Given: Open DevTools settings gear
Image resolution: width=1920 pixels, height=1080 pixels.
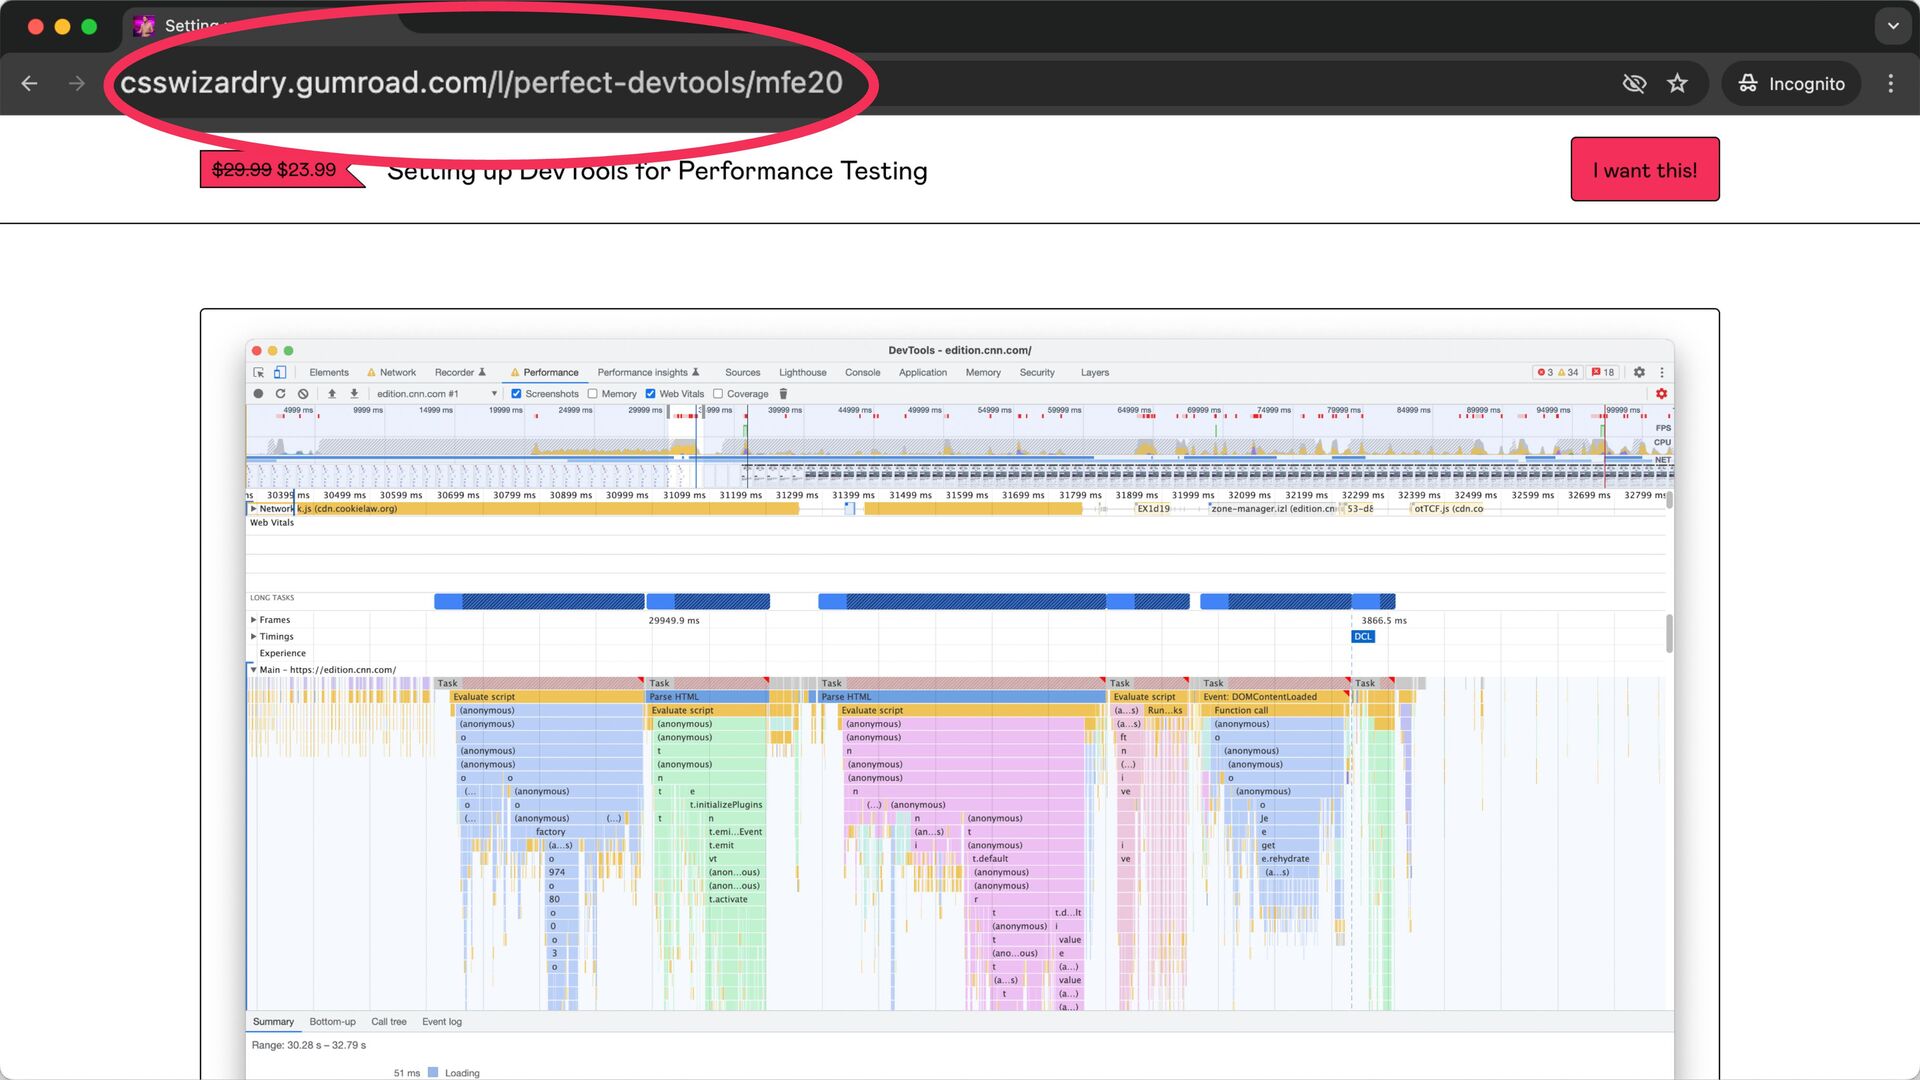Looking at the screenshot, I should (x=1639, y=372).
